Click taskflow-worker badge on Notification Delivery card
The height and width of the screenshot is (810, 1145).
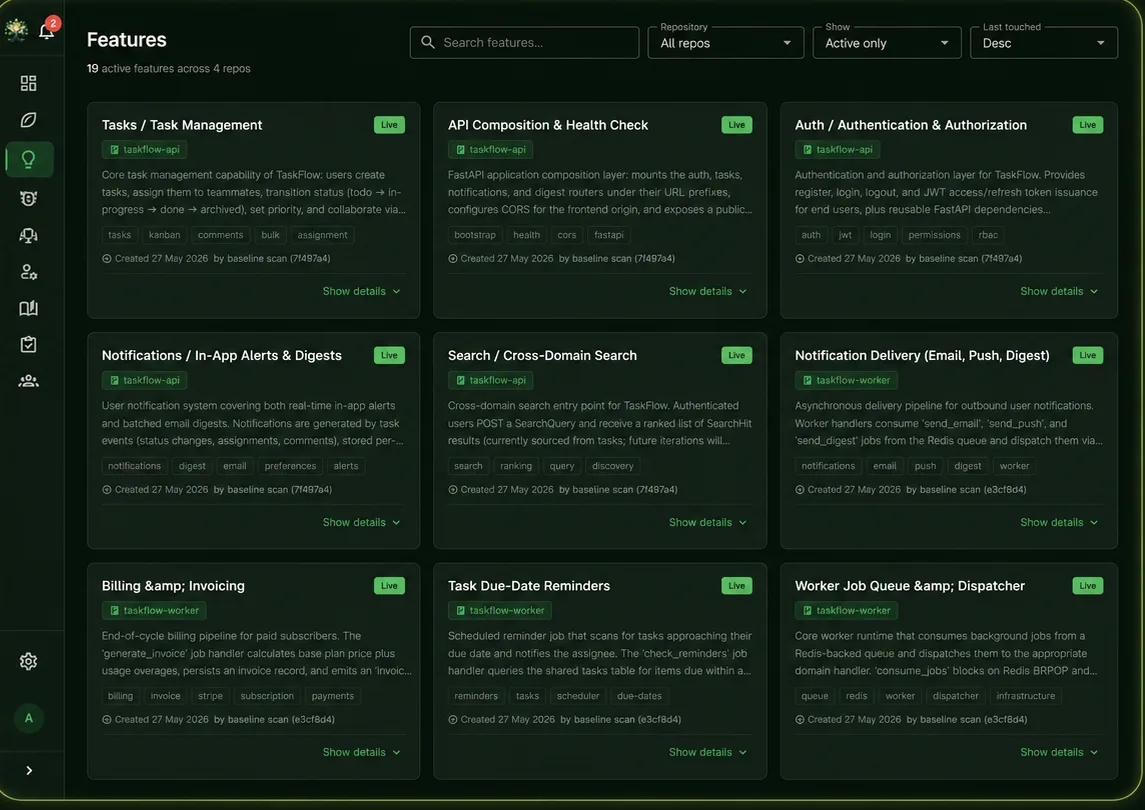[x=846, y=381]
